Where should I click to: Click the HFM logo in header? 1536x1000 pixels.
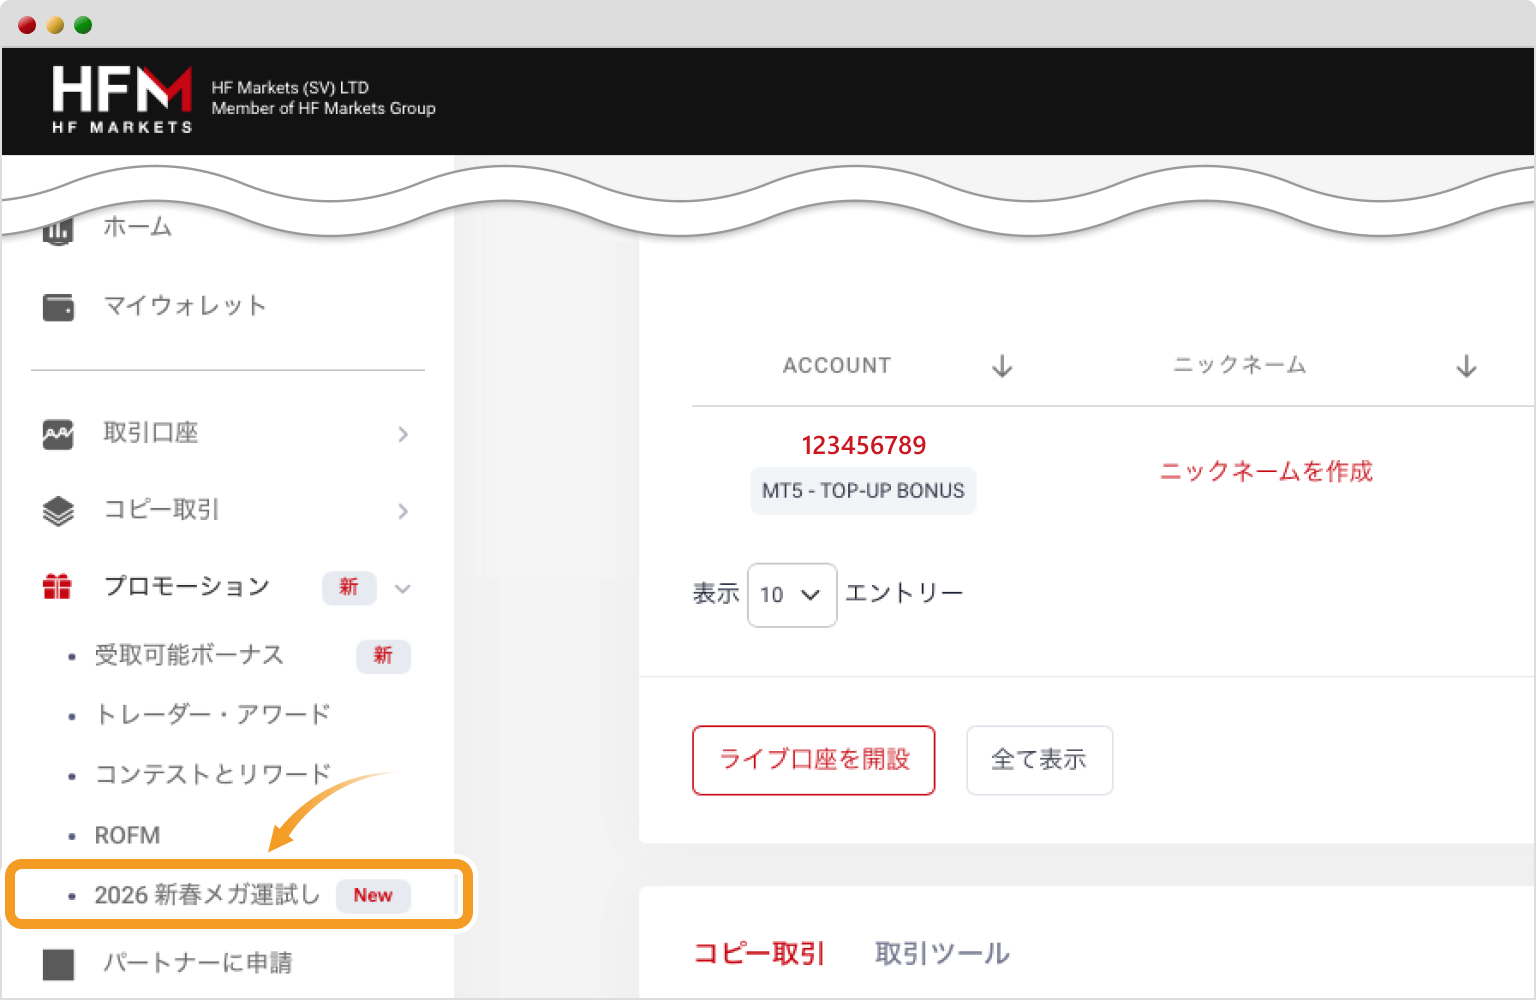point(122,99)
